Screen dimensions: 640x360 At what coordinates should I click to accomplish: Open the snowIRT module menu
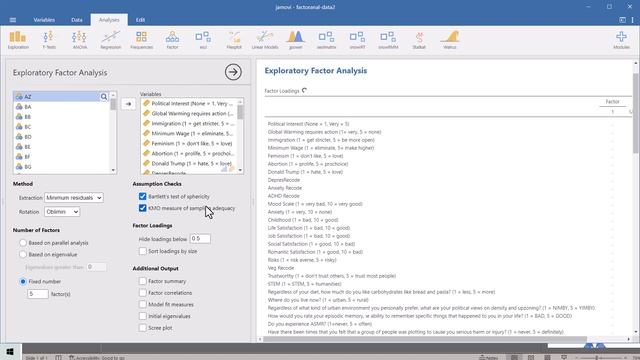tap(357, 40)
